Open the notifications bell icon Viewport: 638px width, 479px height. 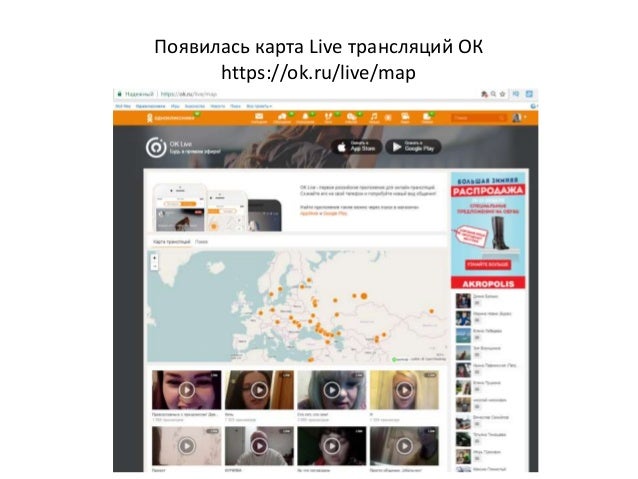click(305, 118)
